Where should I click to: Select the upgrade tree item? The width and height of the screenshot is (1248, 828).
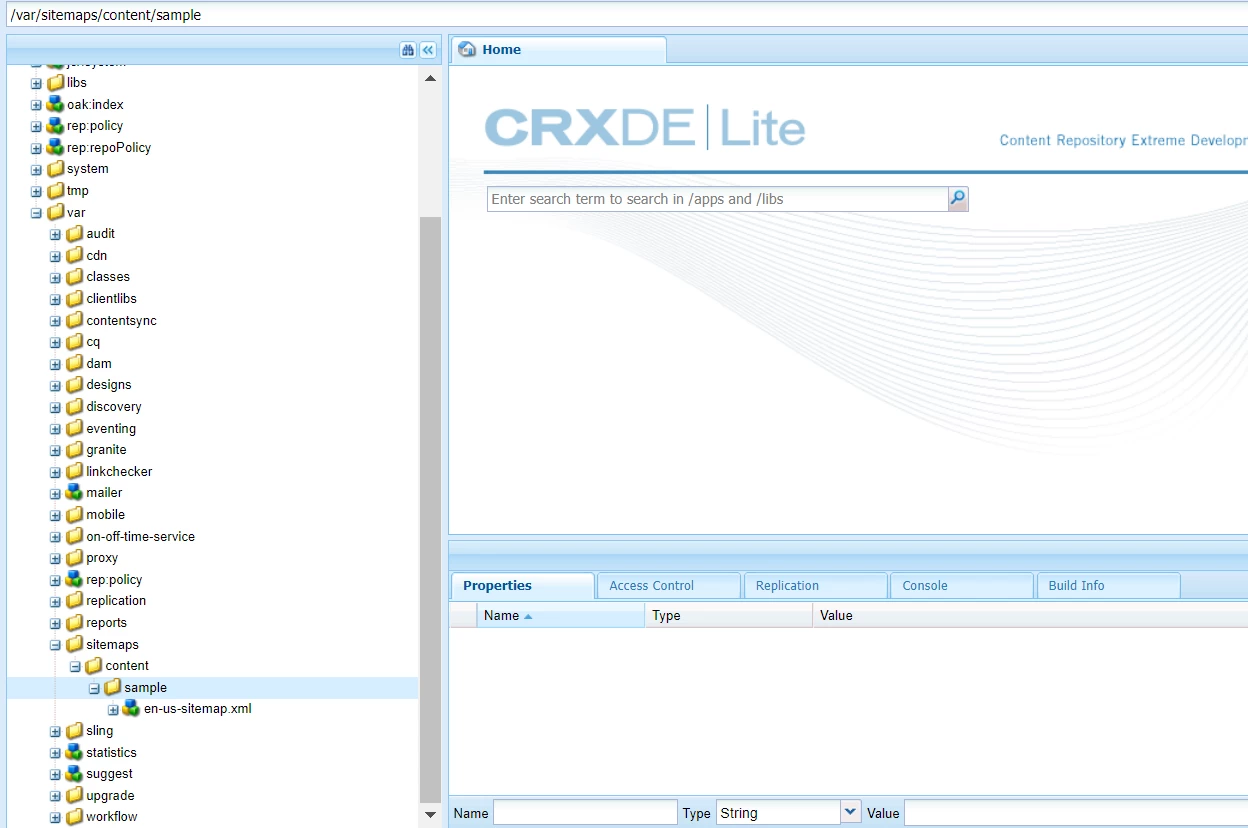point(110,795)
